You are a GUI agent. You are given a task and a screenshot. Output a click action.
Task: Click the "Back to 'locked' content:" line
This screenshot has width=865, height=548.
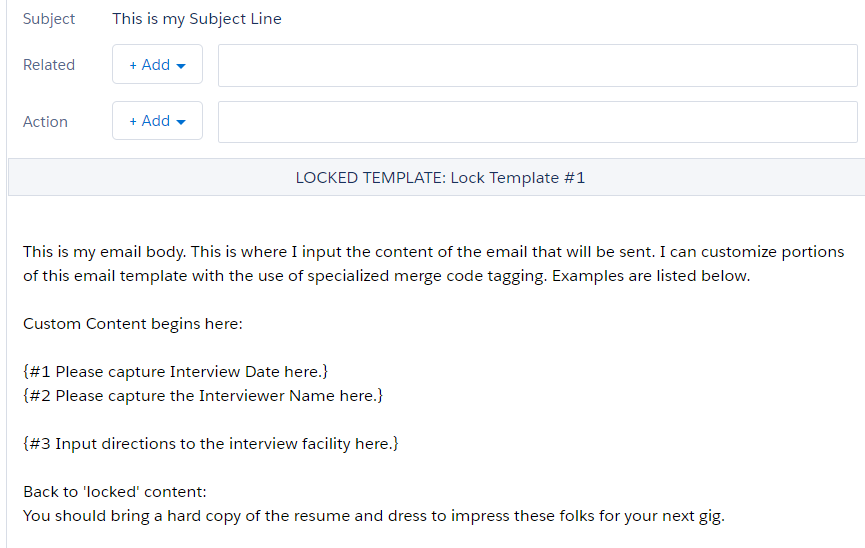point(114,493)
